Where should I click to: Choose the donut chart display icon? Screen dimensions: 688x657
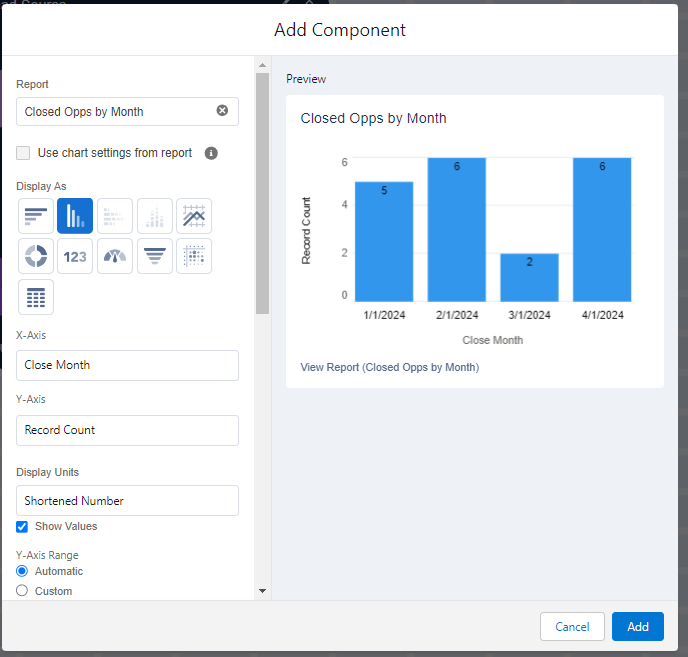coord(36,256)
